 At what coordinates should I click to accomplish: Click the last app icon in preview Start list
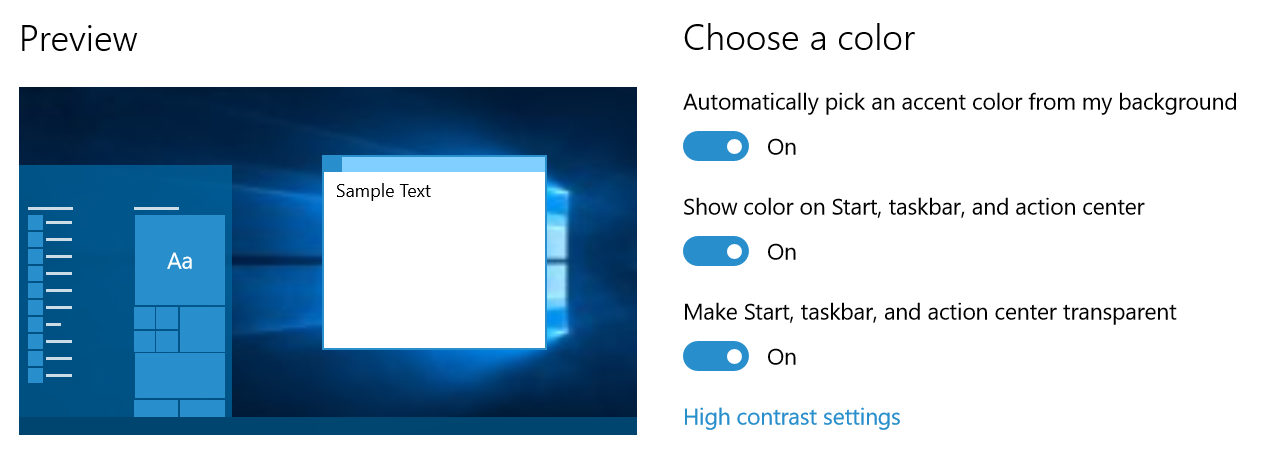click(x=36, y=375)
